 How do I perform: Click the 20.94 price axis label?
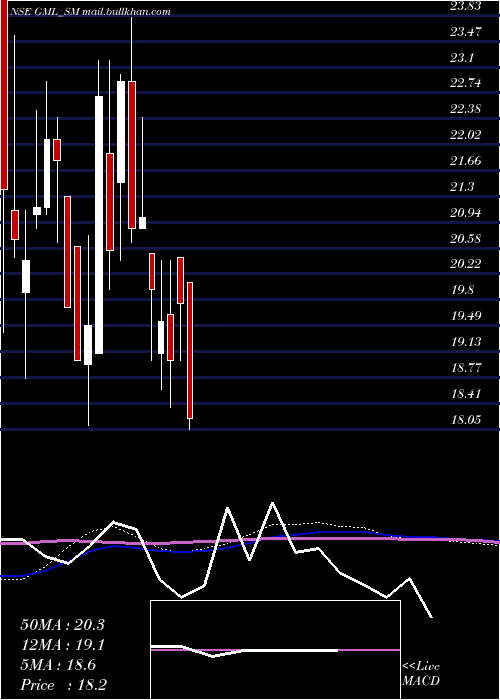pos(466,212)
